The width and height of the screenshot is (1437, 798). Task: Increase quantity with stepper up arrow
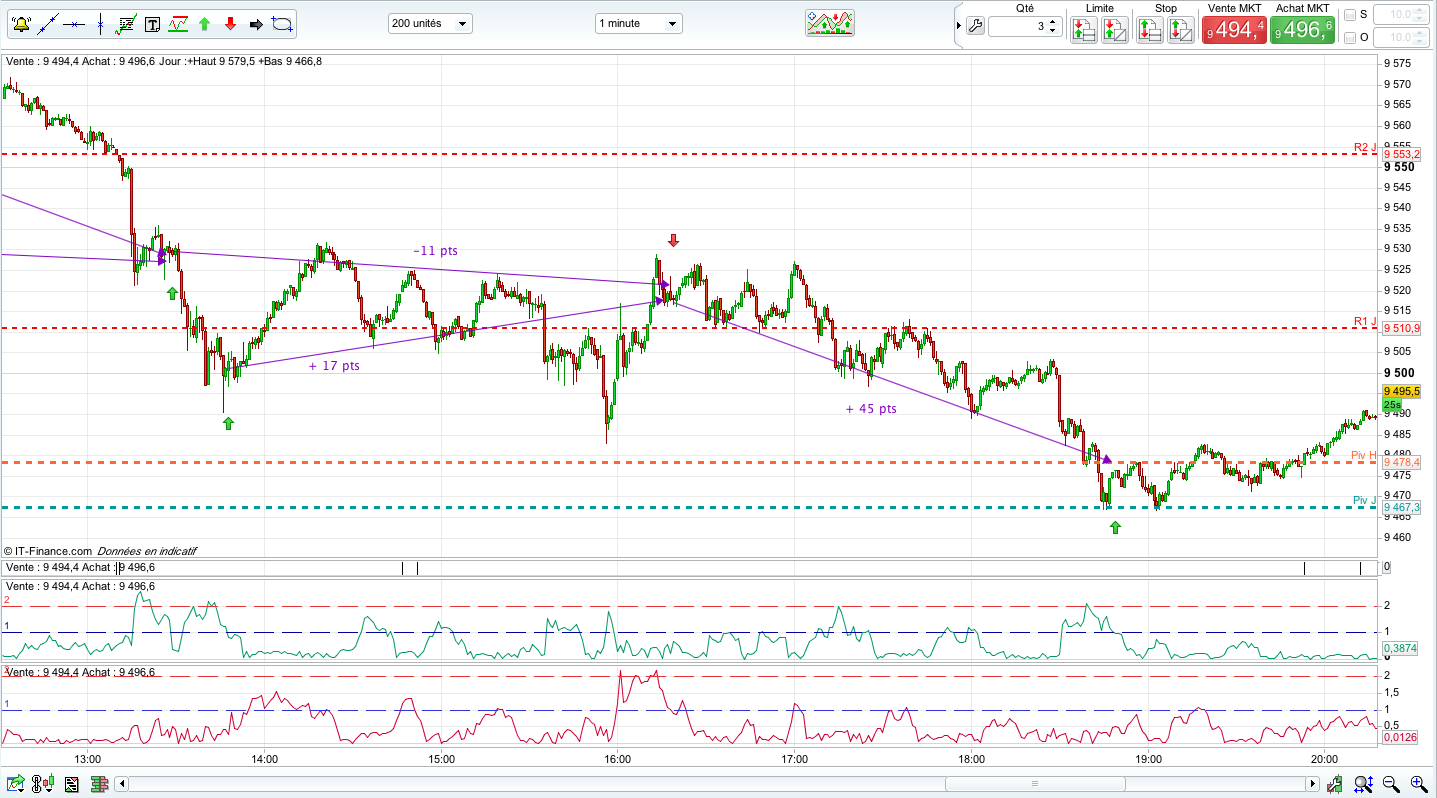tap(1053, 23)
